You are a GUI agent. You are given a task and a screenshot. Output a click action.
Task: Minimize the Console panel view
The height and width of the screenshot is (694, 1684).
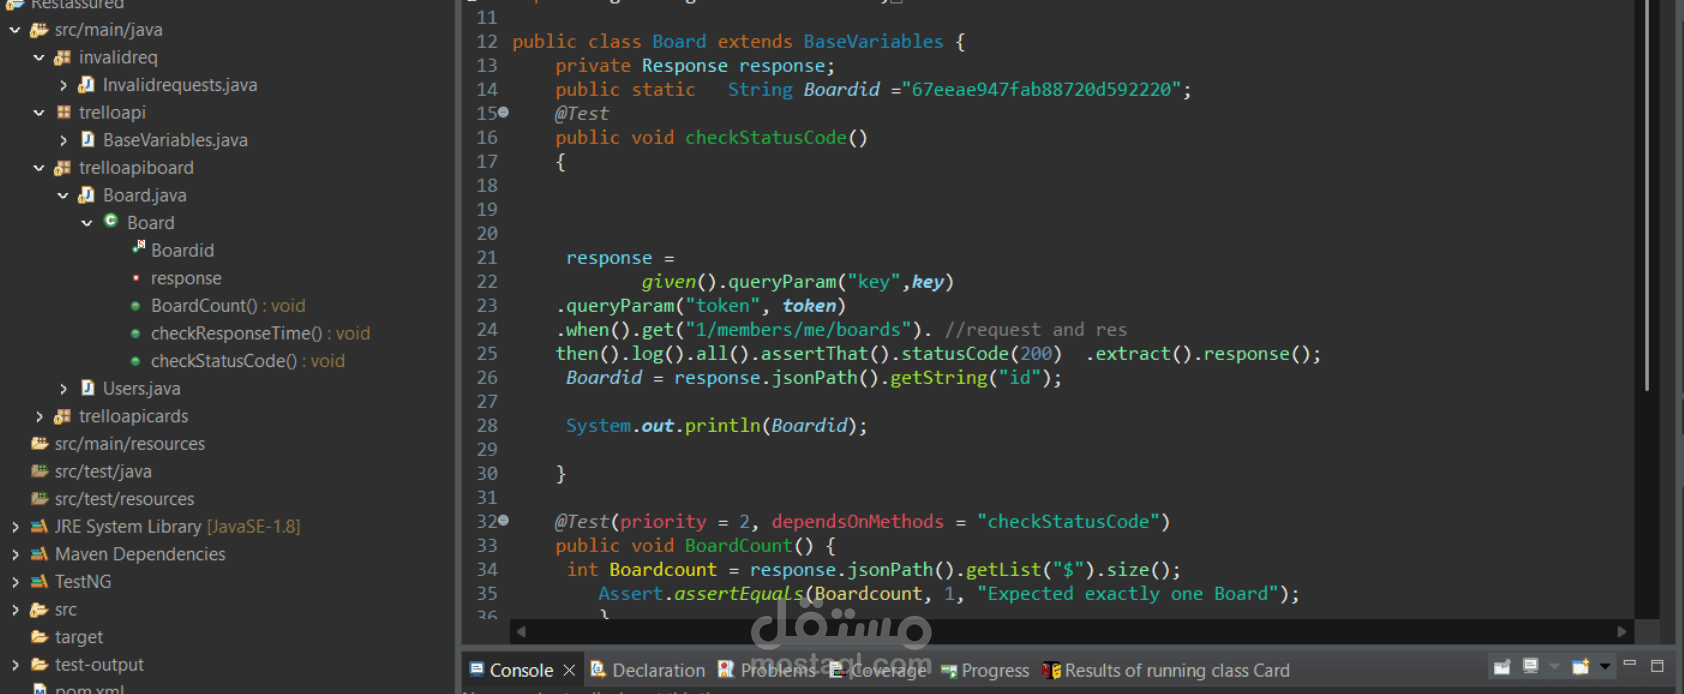(1630, 664)
